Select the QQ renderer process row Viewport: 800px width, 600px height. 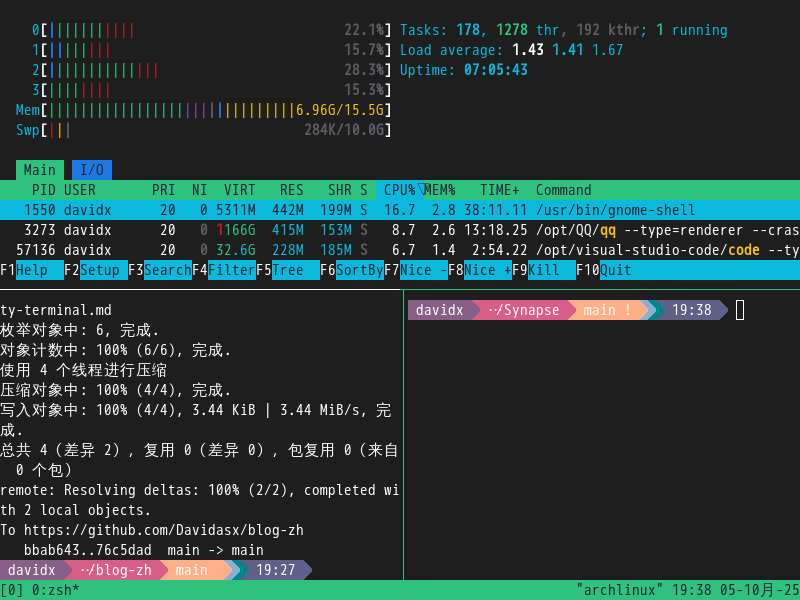[x=400, y=230]
